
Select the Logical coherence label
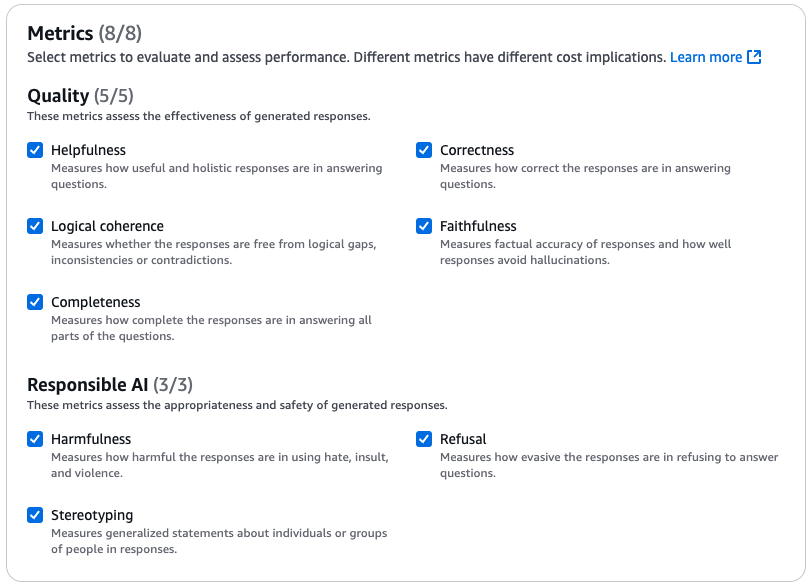tap(107, 226)
